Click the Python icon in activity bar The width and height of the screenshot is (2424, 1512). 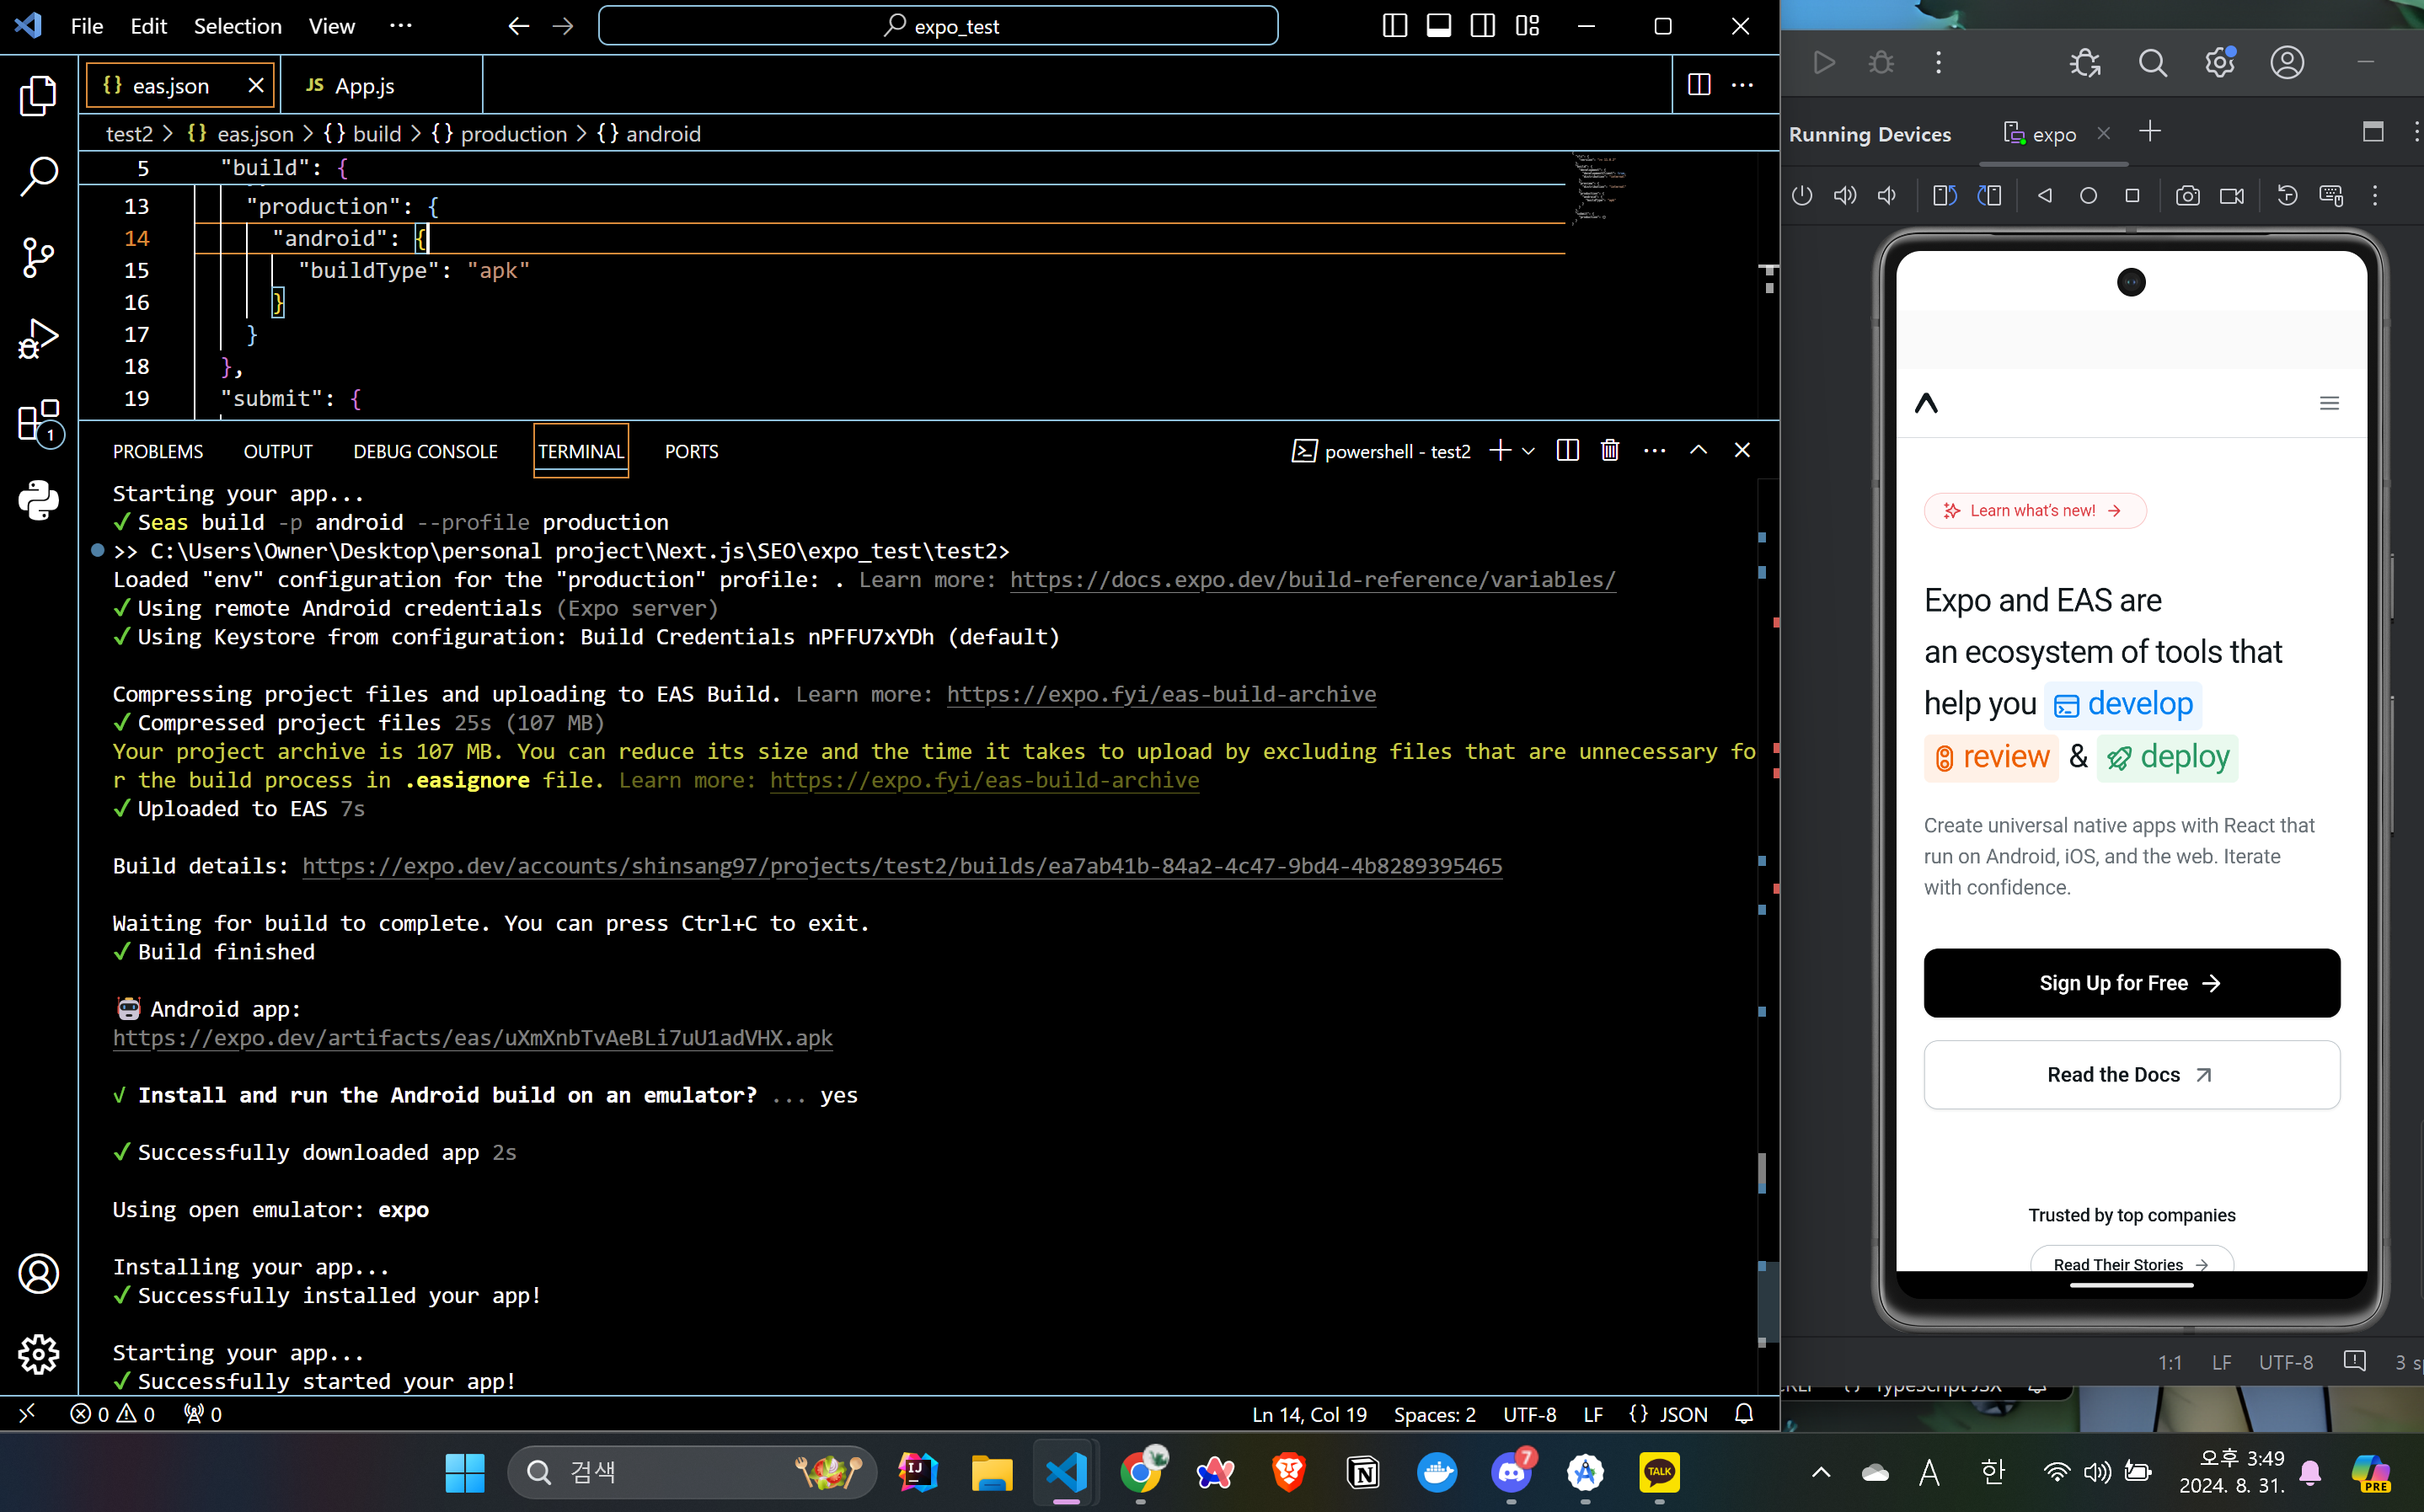click(x=38, y=500)
